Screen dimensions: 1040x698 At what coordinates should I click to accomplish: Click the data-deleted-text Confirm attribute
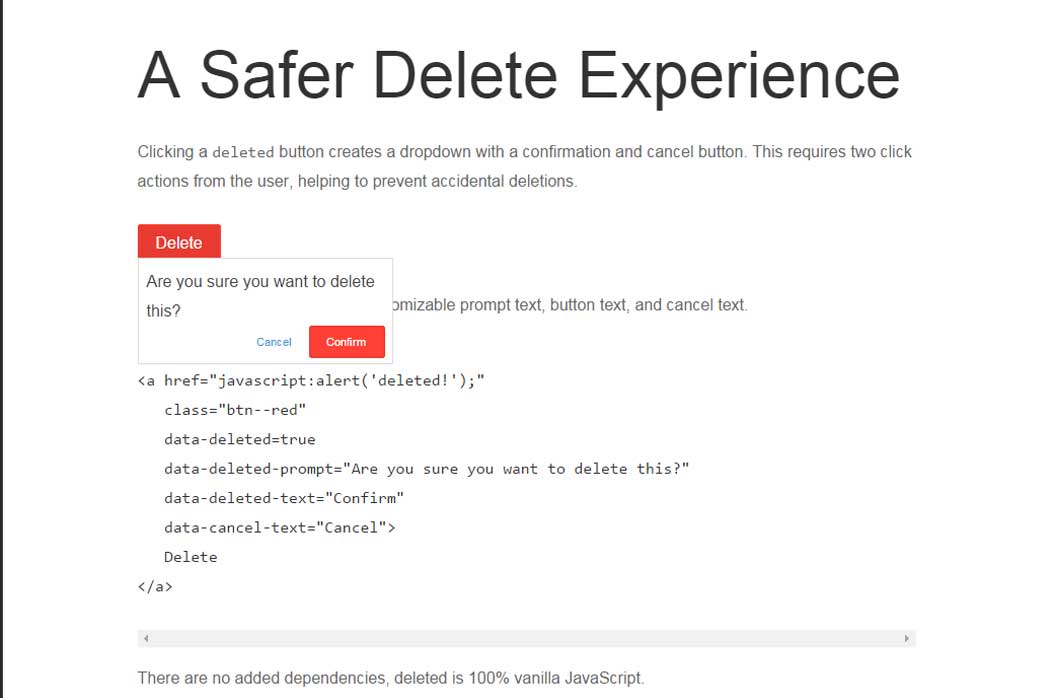coord(283,497)
